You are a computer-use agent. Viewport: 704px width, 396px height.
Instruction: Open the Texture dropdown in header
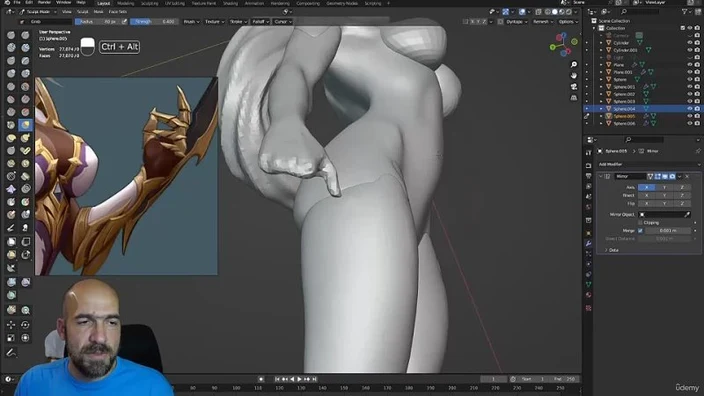(214, 22)
